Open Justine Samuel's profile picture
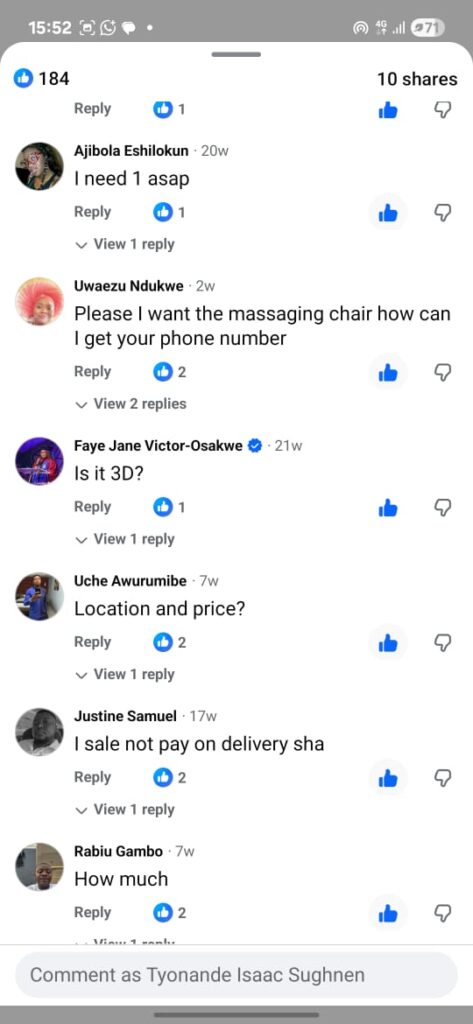Image resolution: width=473 pixels, height=1024 pixels. pos(39,732)
